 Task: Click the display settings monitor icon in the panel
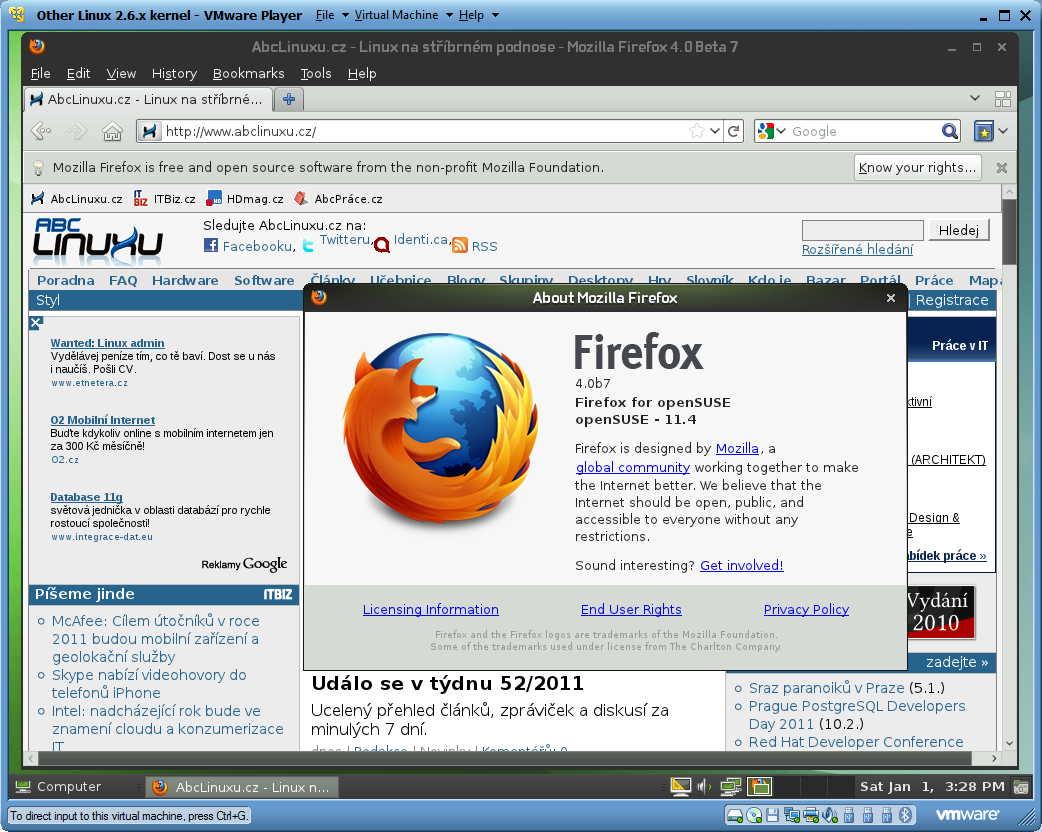(x=680, y=787)
